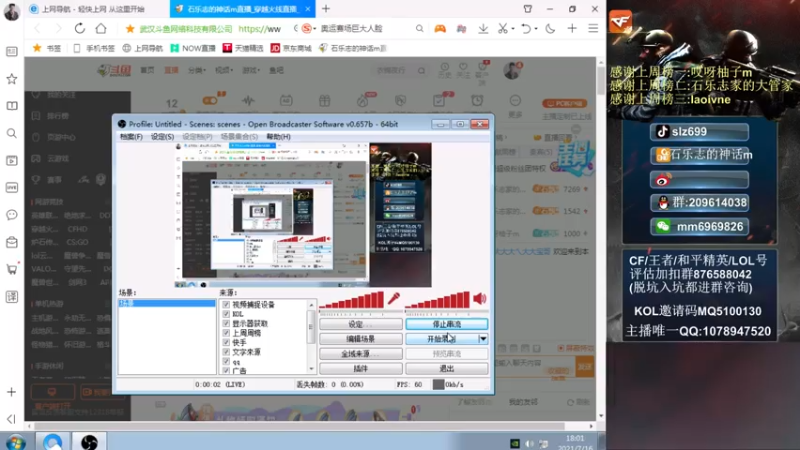Close the 石乐志的神话m直播 tab
This screenshot has height=450, width=800.
pyautogui.click(x=308, y=9)
